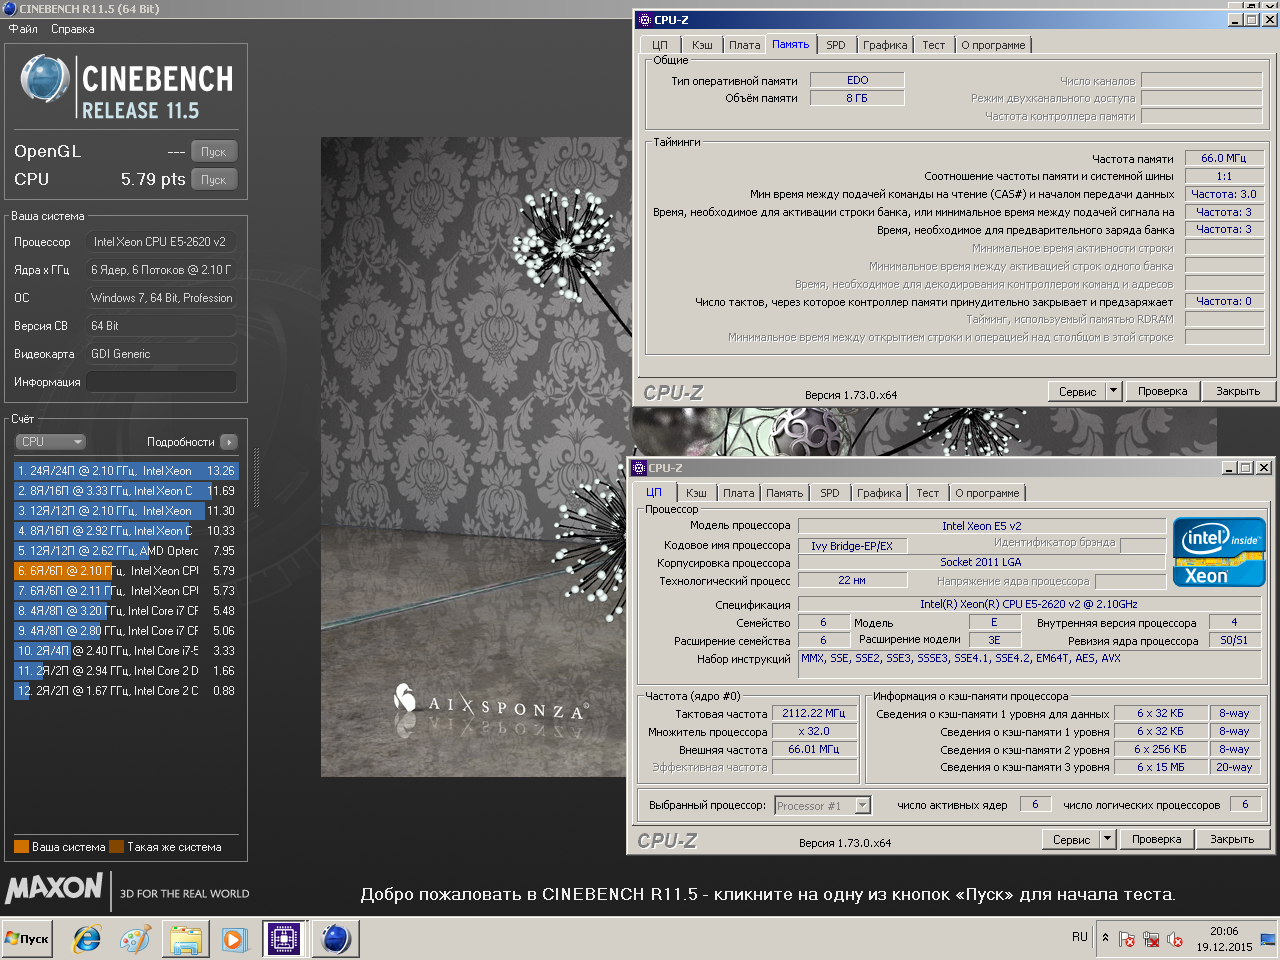The width and height of the screenshot is (1280, 960).
Task: Launch Windows Media Player from the taskbar
Action: 234,939
